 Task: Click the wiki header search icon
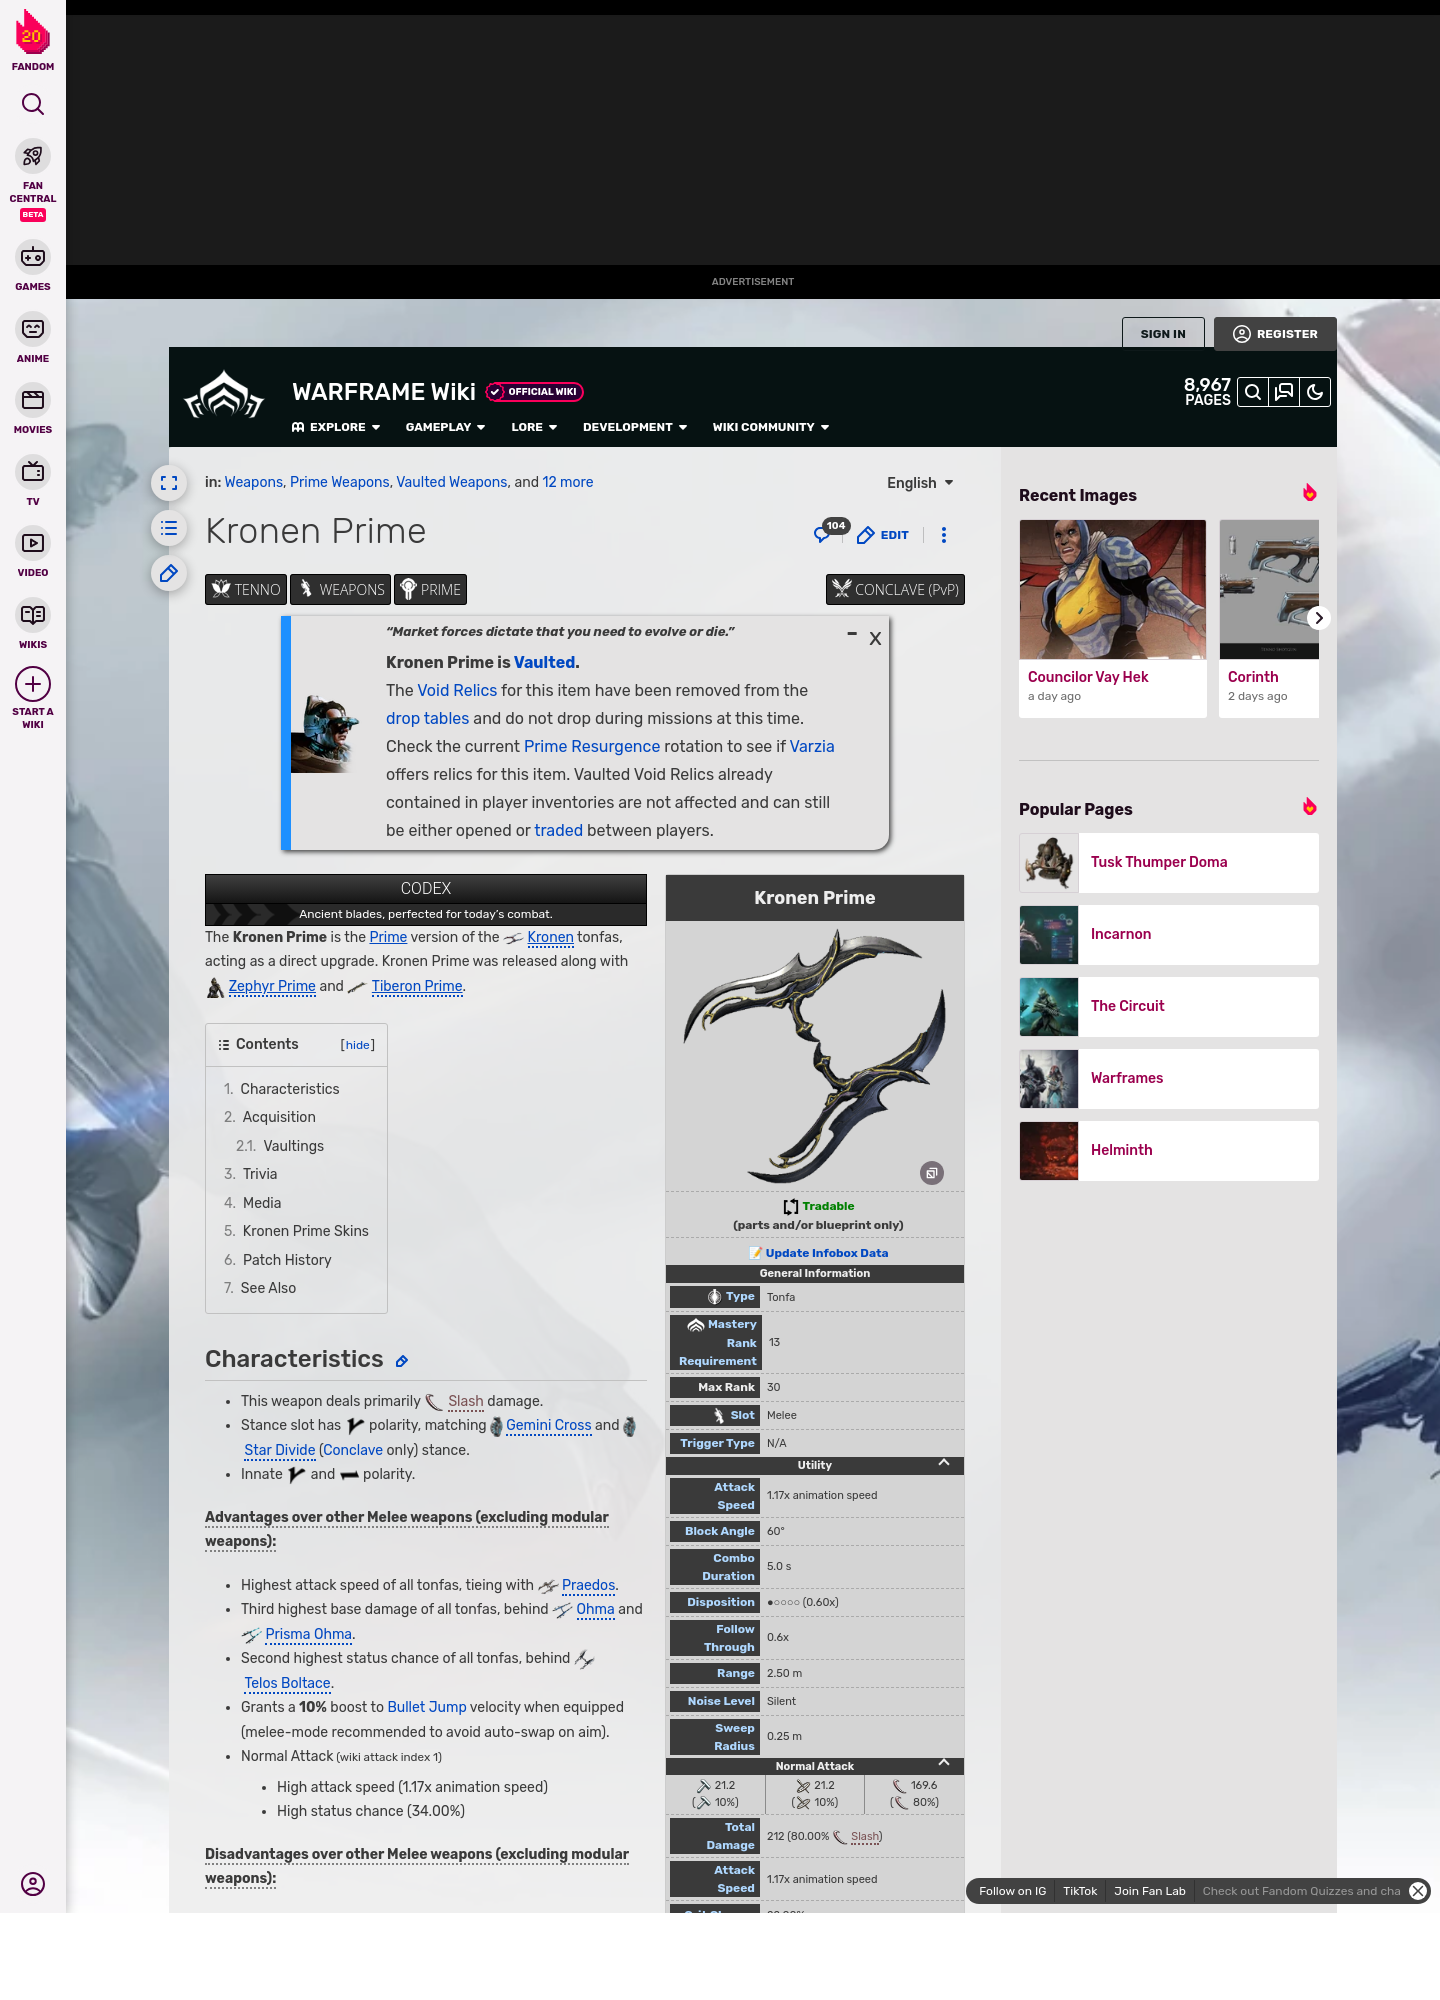pyautogui.click(x=1253, y=392)
